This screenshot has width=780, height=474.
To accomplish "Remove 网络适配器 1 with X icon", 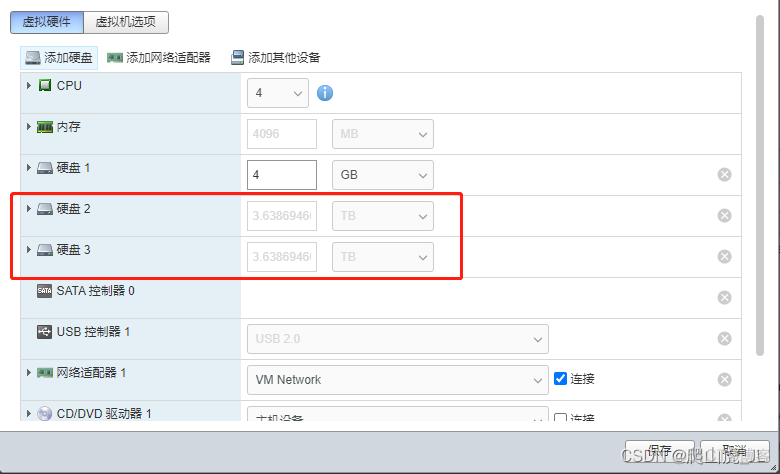I will tap(724, 379).
